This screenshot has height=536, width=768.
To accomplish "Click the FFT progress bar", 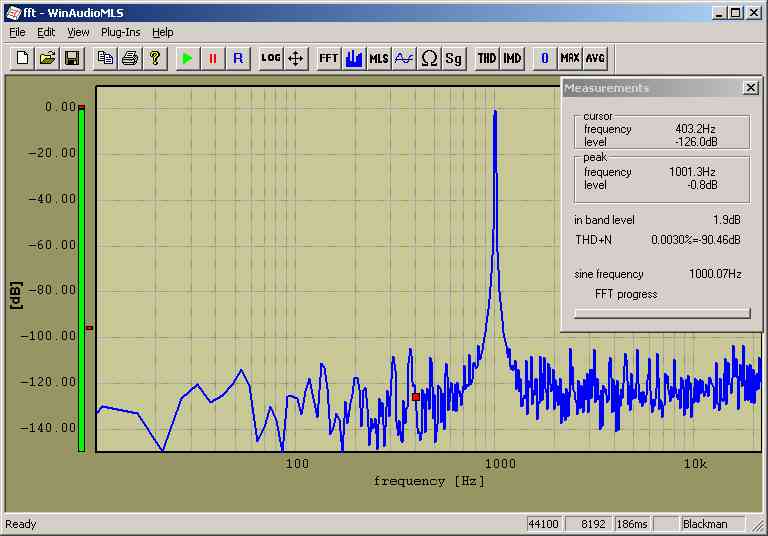I will pos(661,313).
